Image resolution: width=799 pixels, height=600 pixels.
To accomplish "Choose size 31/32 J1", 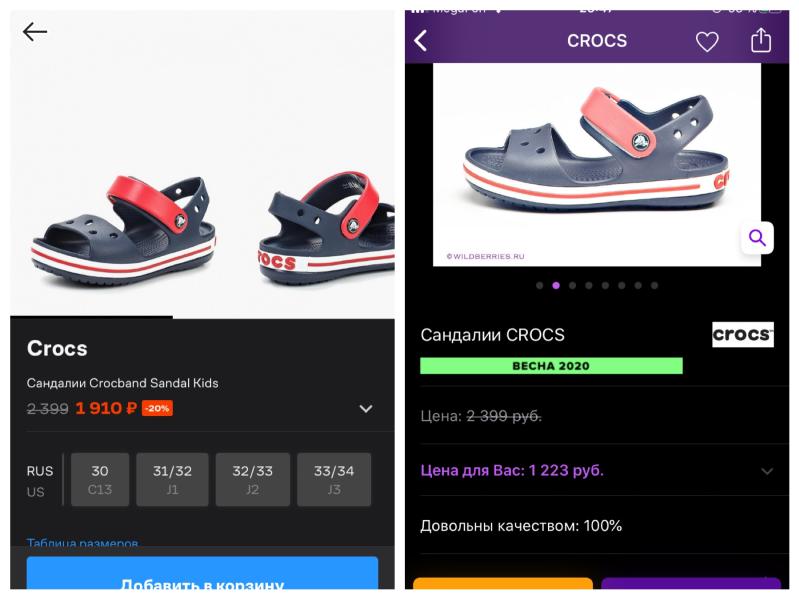I will coord(172,479).
